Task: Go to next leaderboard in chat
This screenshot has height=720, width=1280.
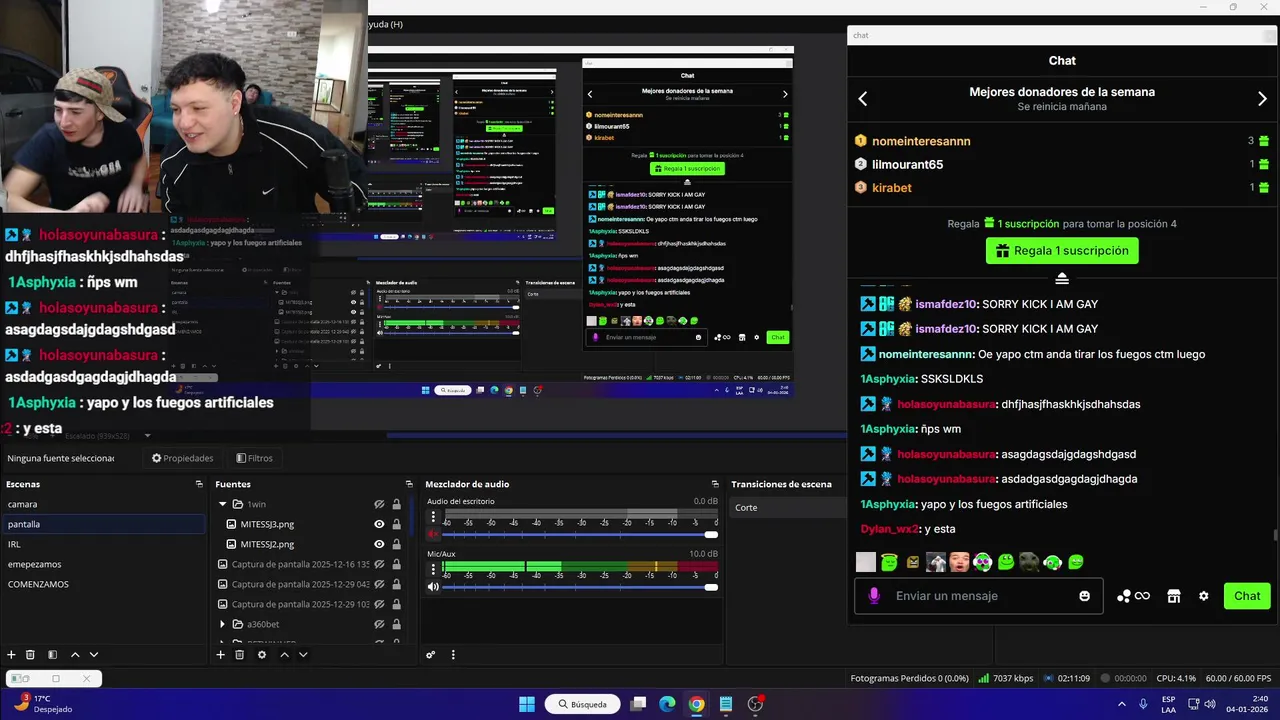Action: click(1262, 98)
